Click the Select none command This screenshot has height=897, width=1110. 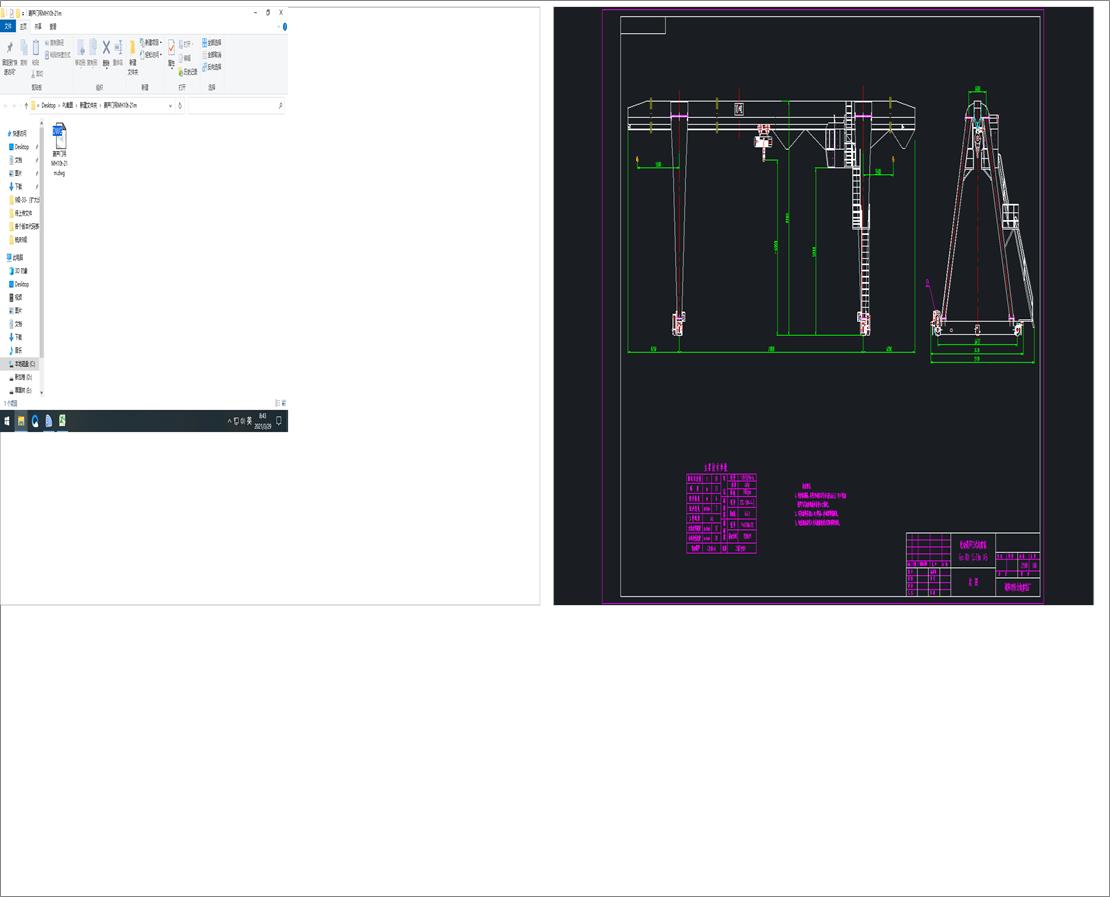(x=212, y=55)
